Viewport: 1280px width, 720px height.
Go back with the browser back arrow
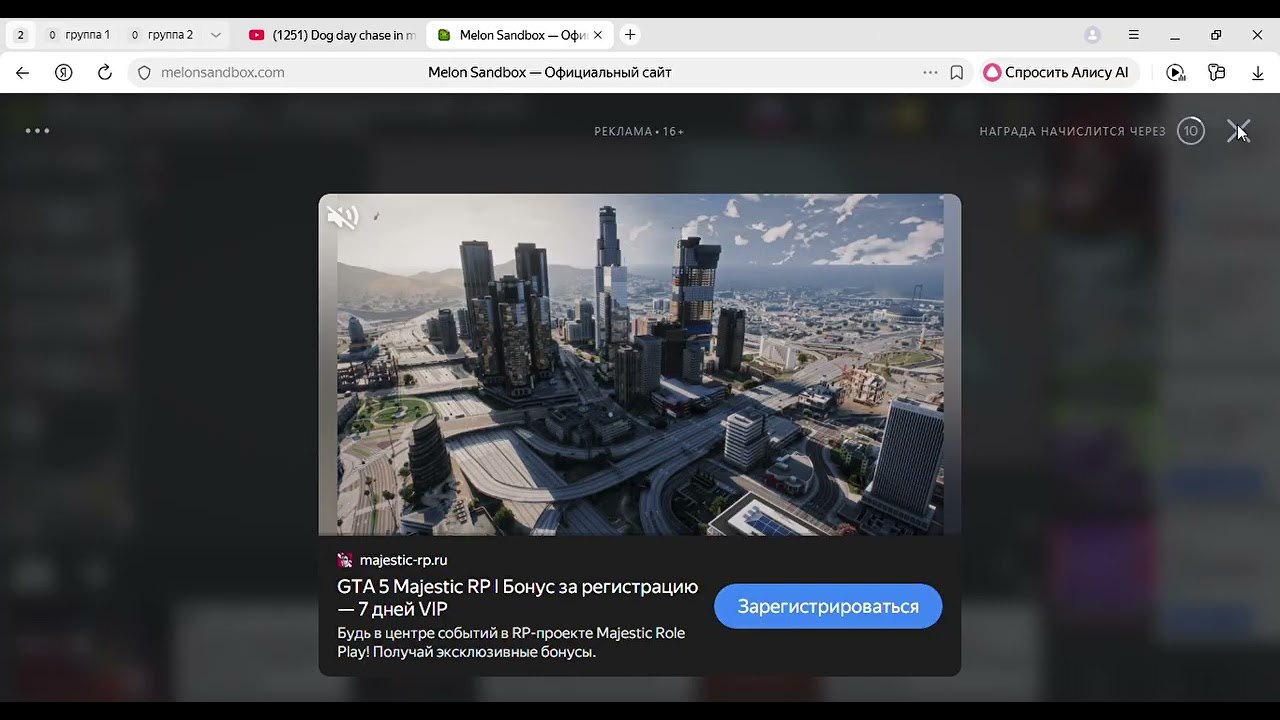click(x=23, y=72)
